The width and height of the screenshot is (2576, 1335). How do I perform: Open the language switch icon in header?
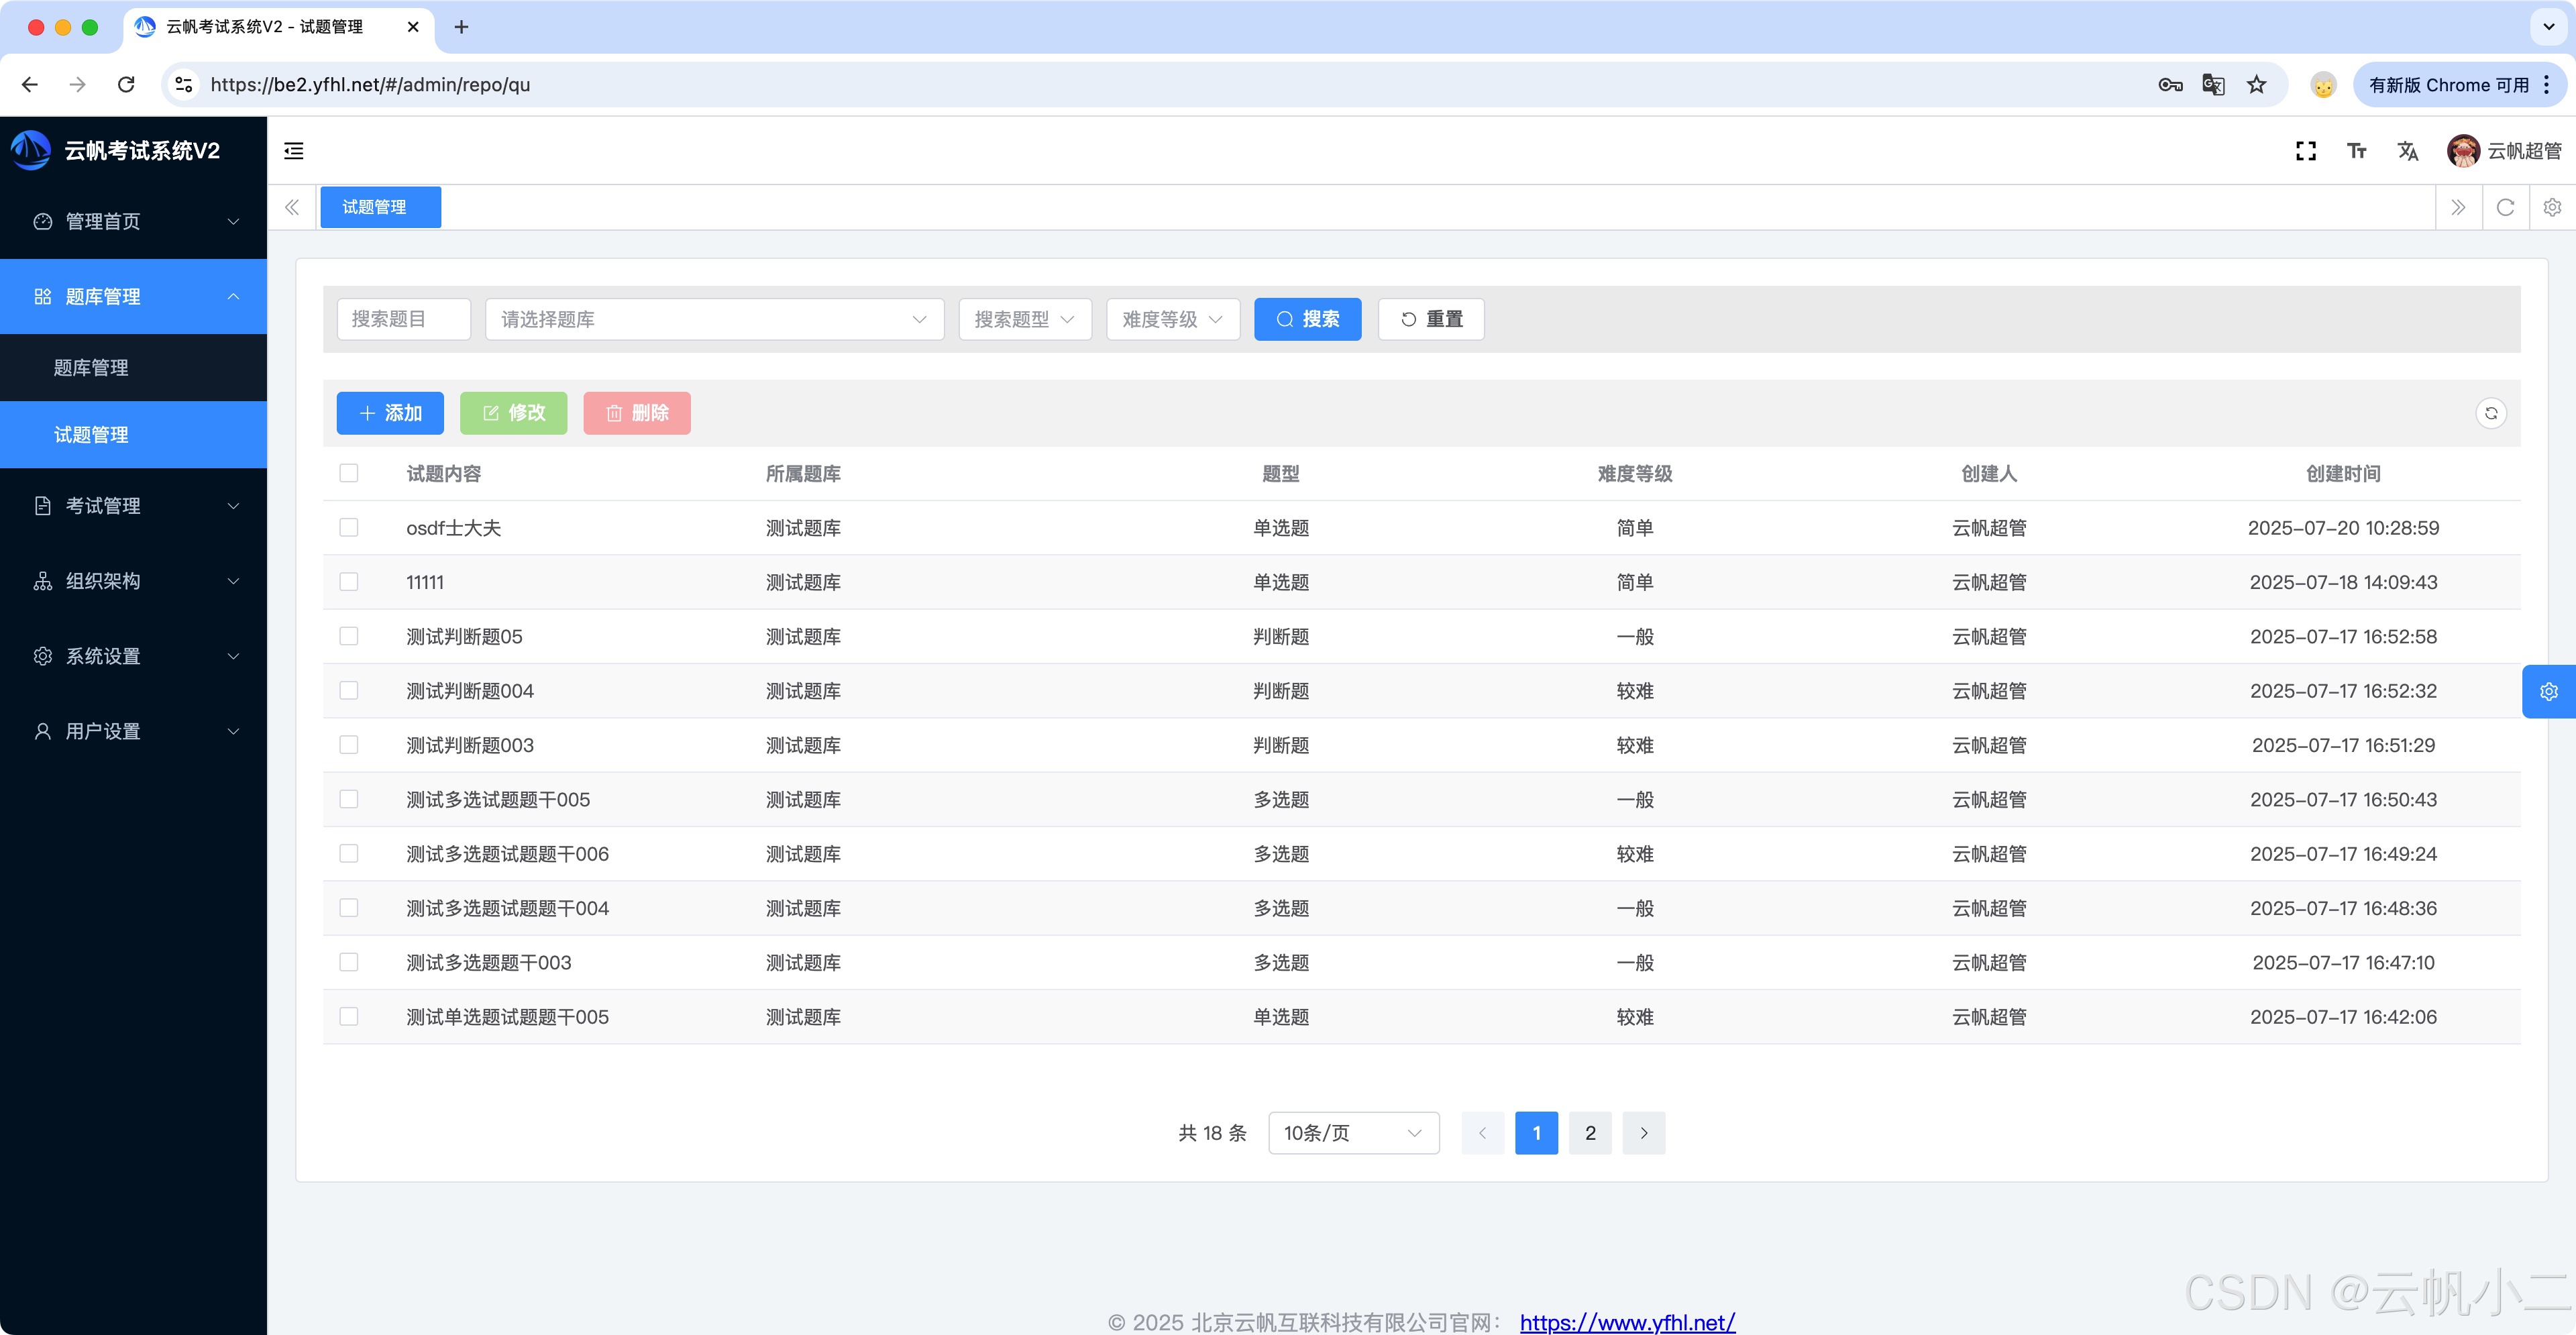pyautogui.click(x=2408, y=151)
